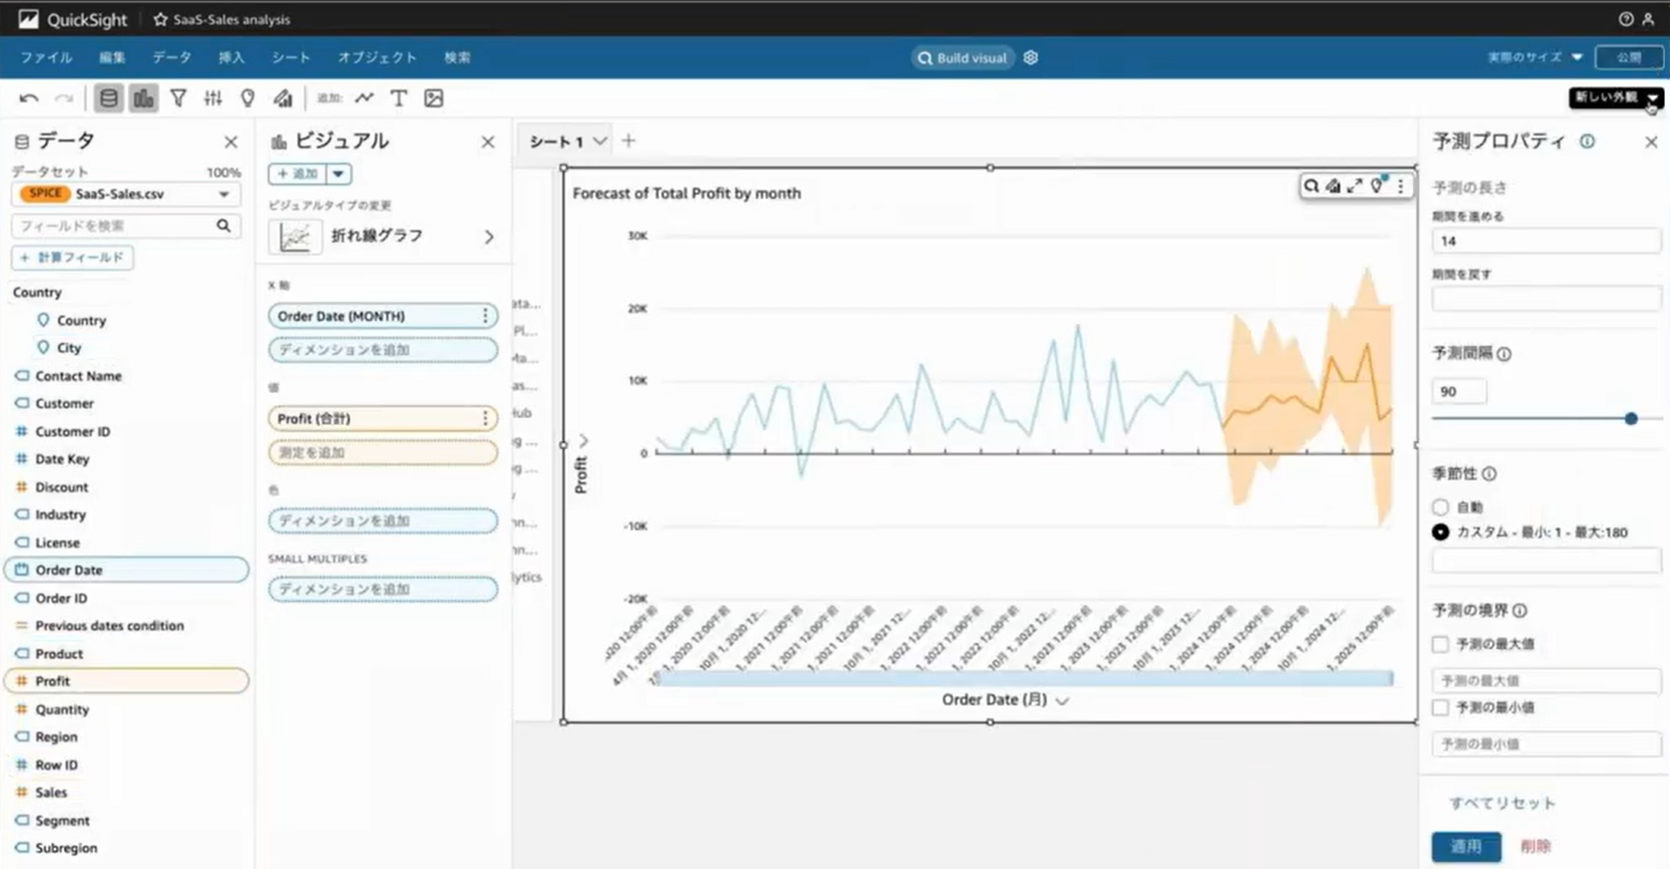
Task: Click the 期間を進める input showing 14
Action: tap(1546, 241)
